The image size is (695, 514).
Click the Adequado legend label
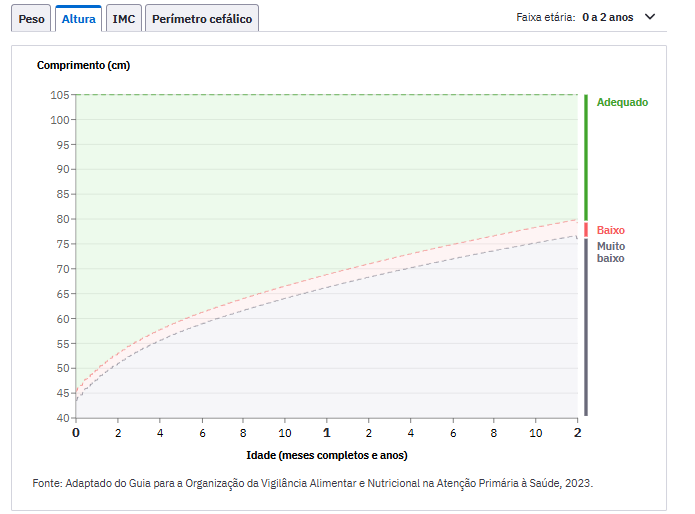(x=622, y=102)
